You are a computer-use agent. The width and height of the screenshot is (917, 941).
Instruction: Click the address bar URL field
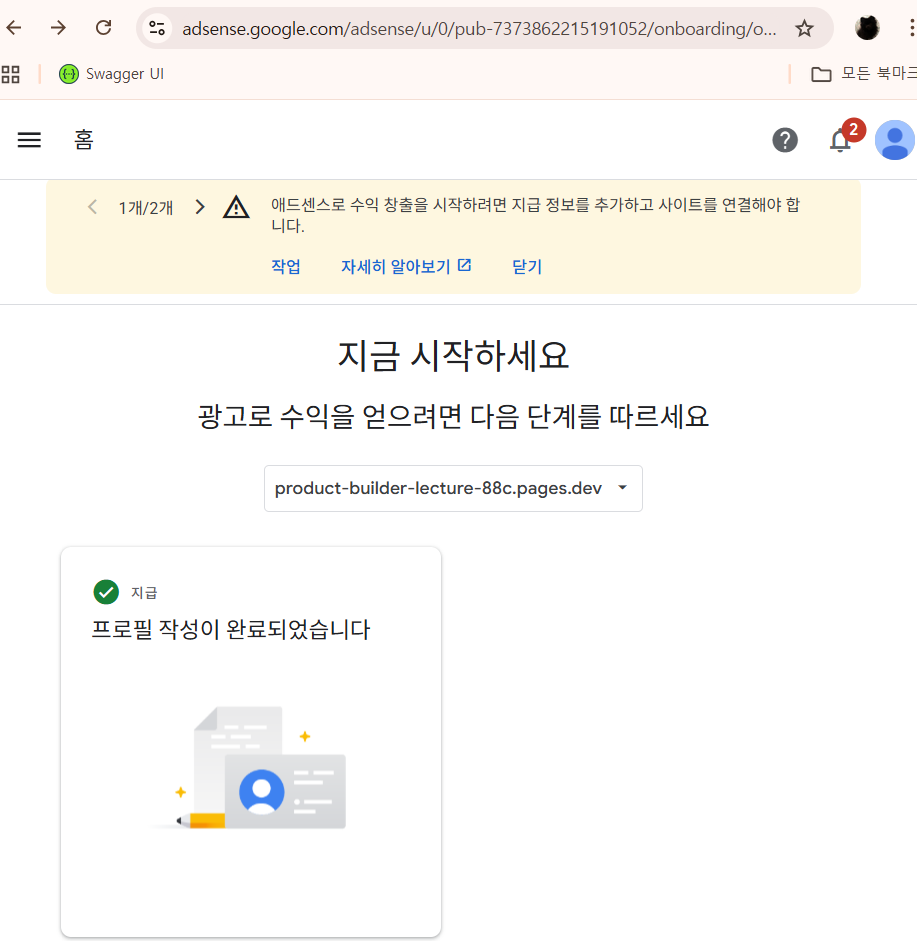(x=479, y=28)
